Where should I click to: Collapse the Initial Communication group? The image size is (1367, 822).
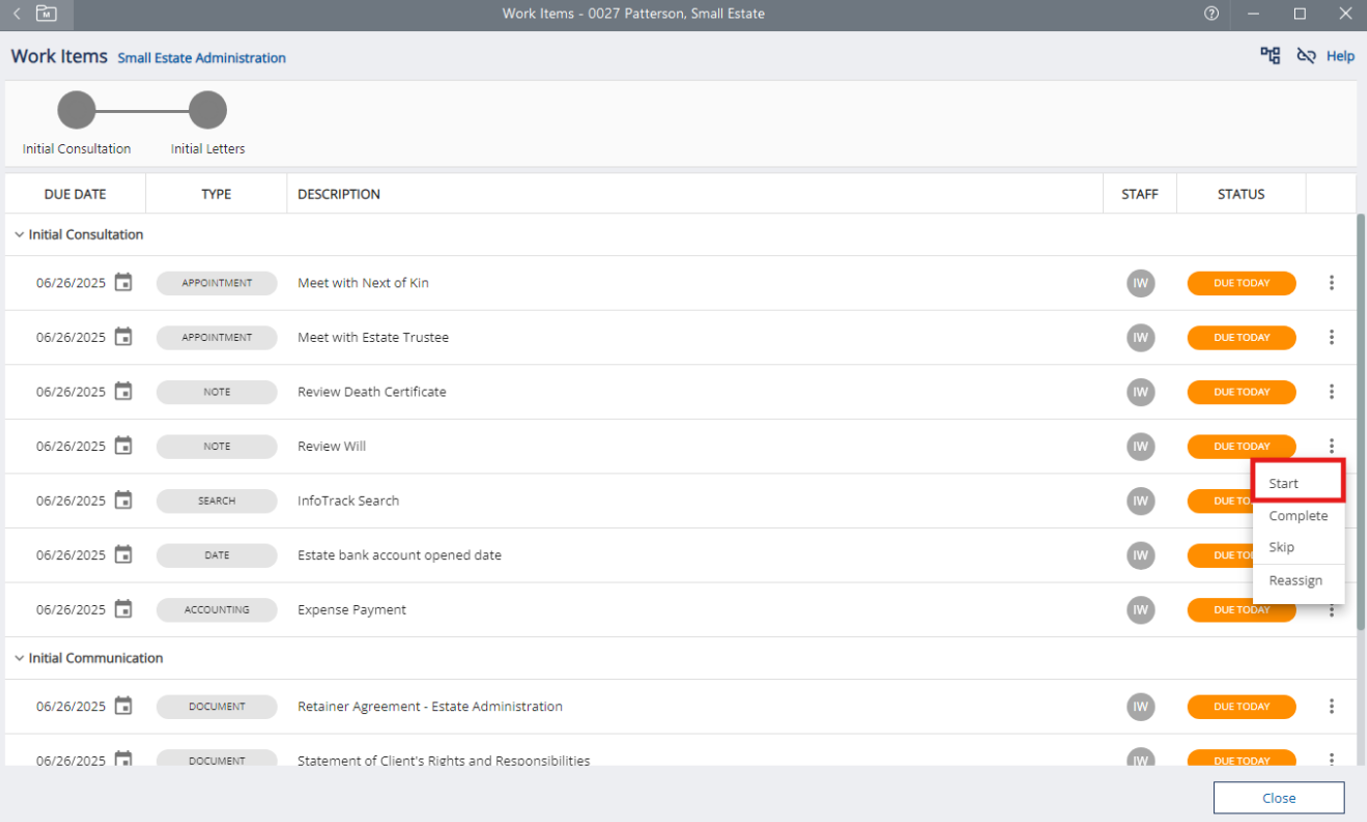(x=19, y=659)
